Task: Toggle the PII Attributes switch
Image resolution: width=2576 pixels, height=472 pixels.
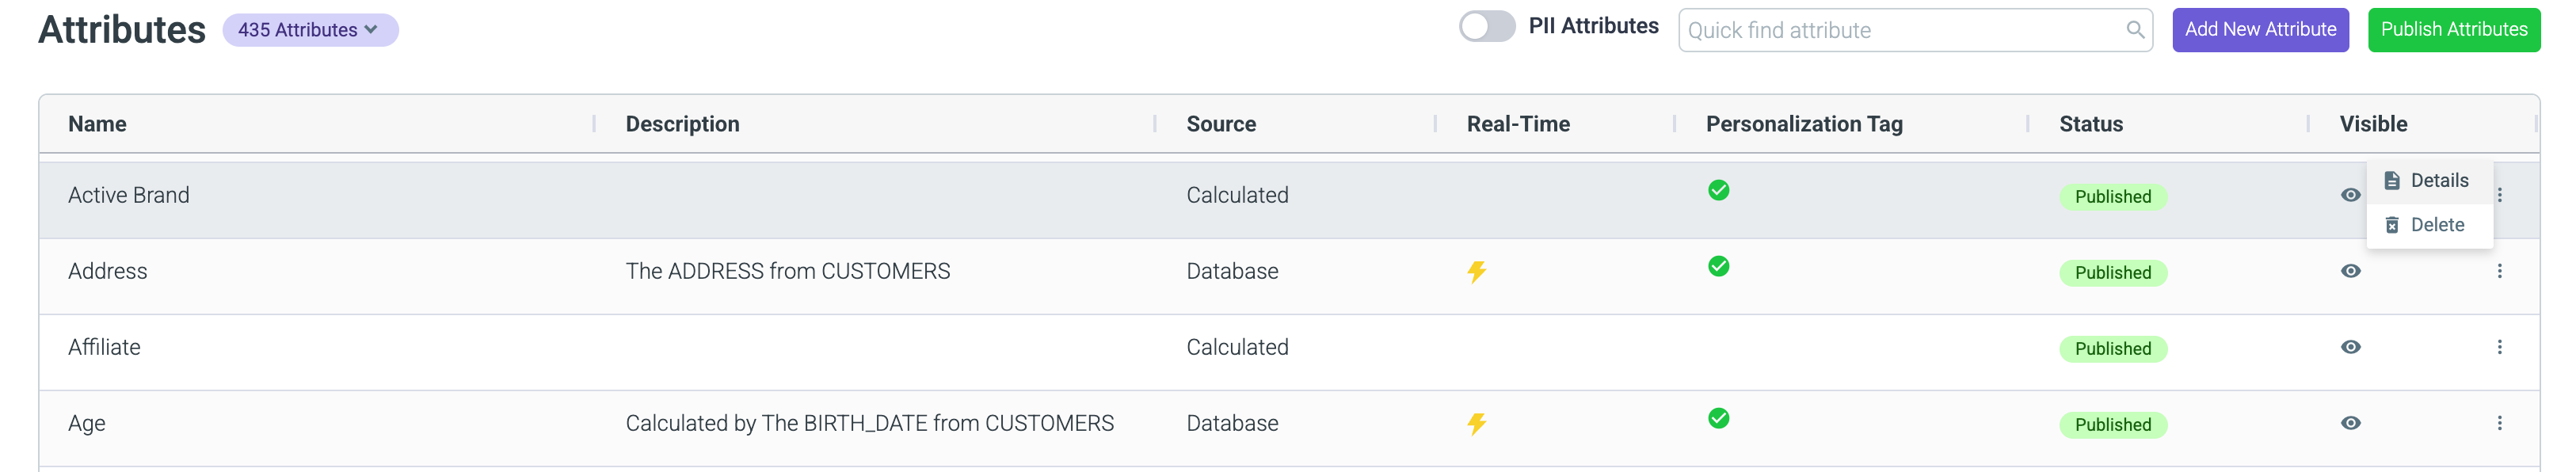Action: 1486,27
